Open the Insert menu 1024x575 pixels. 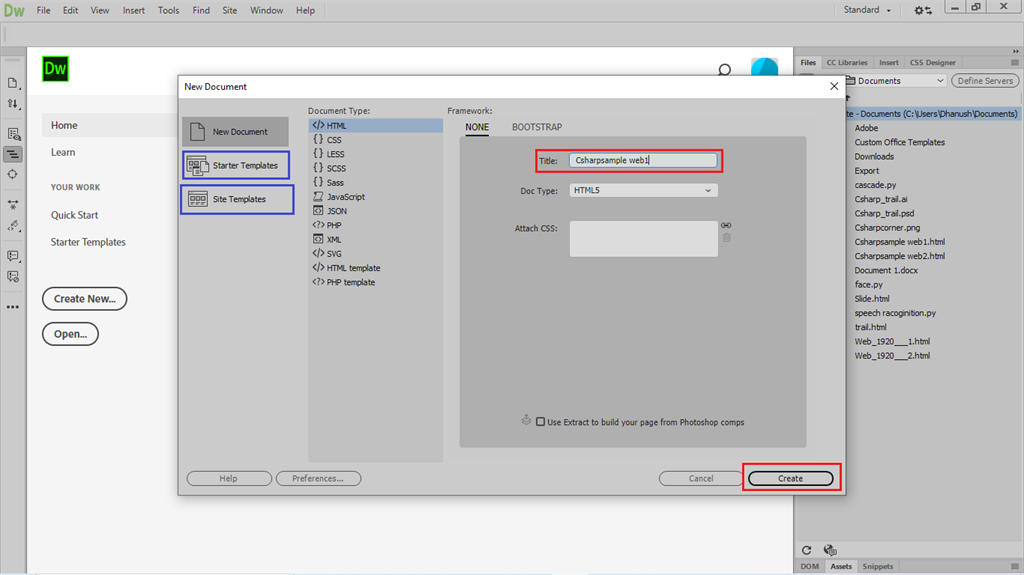pos(134,10)
